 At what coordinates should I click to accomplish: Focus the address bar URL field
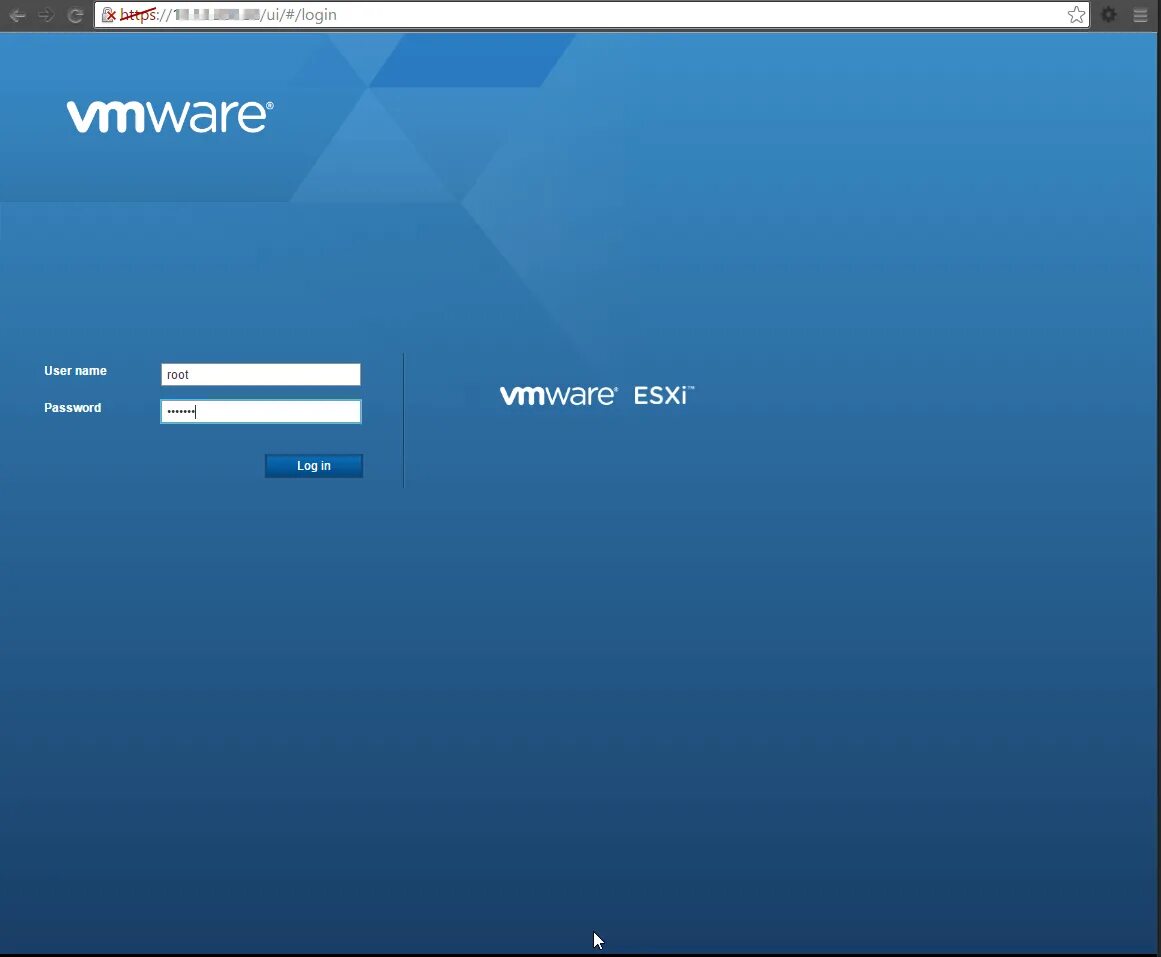tap(592, 15)
